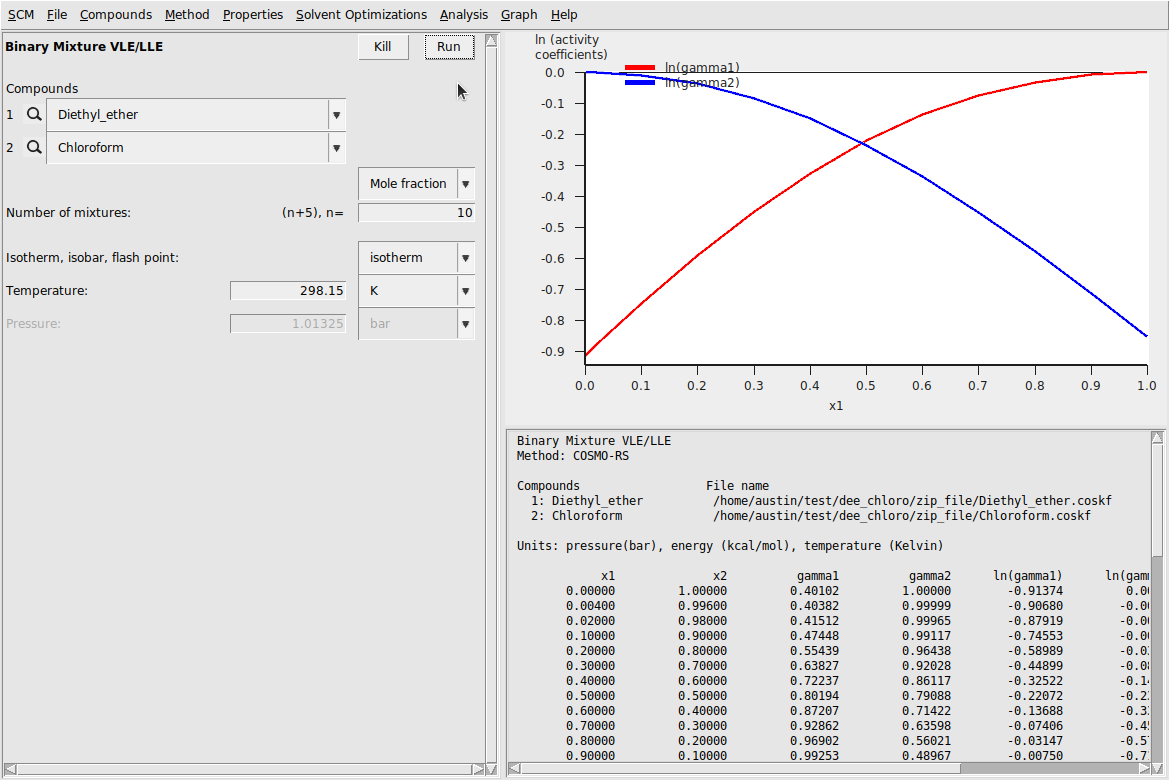The image size is (1169, 780).
Task: Click the left panel scroll-up arrow
Action: (491, 40)
